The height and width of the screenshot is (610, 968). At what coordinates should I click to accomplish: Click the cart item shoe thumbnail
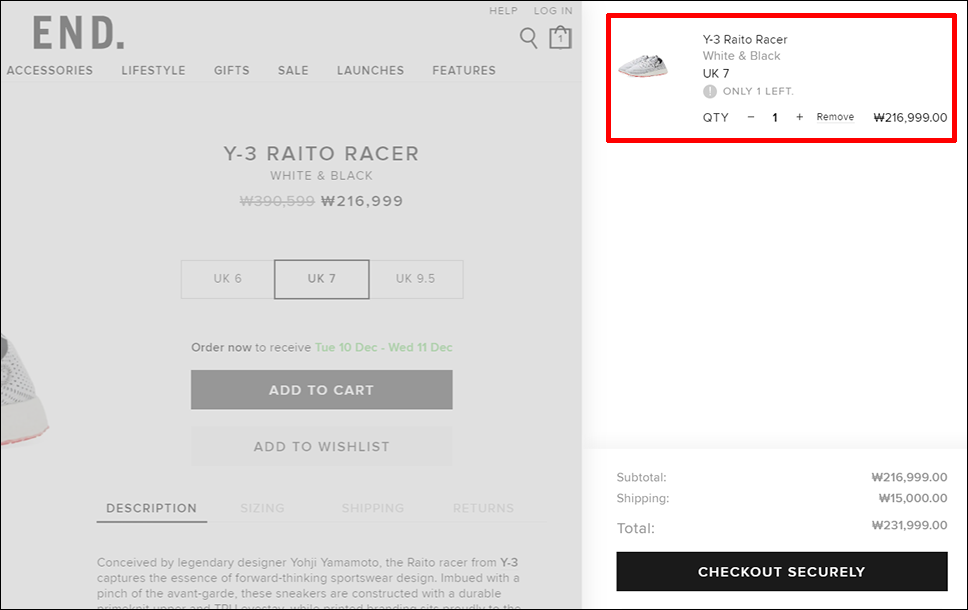pos(643,65)
